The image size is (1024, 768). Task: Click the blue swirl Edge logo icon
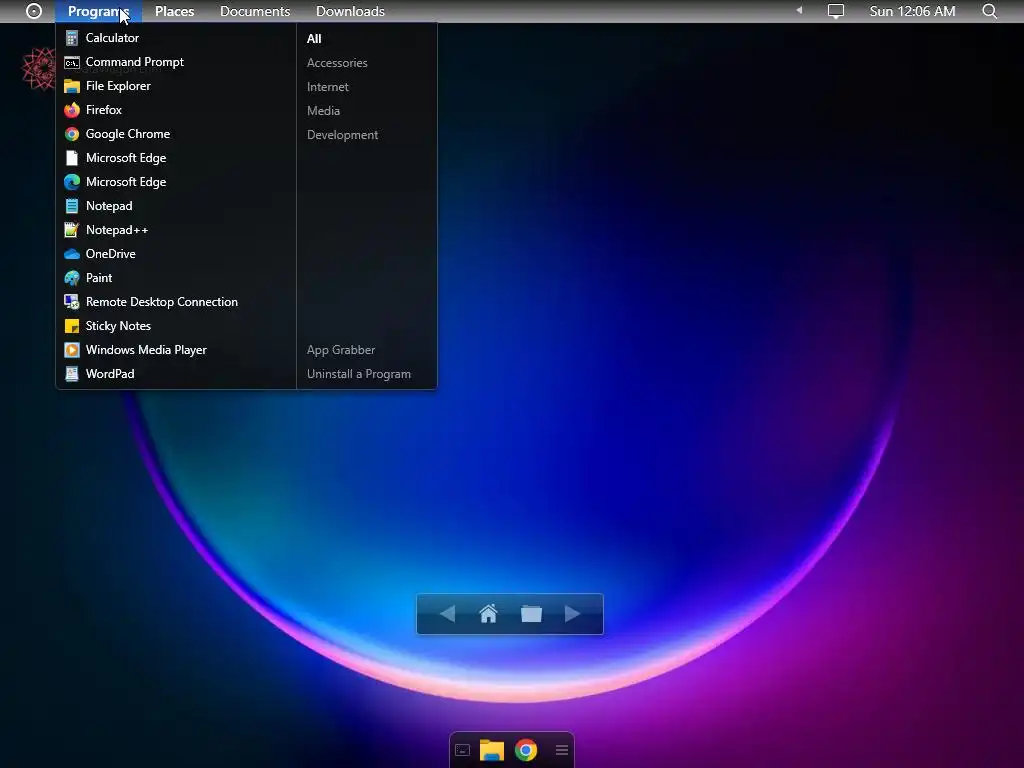tap(72, 182)
